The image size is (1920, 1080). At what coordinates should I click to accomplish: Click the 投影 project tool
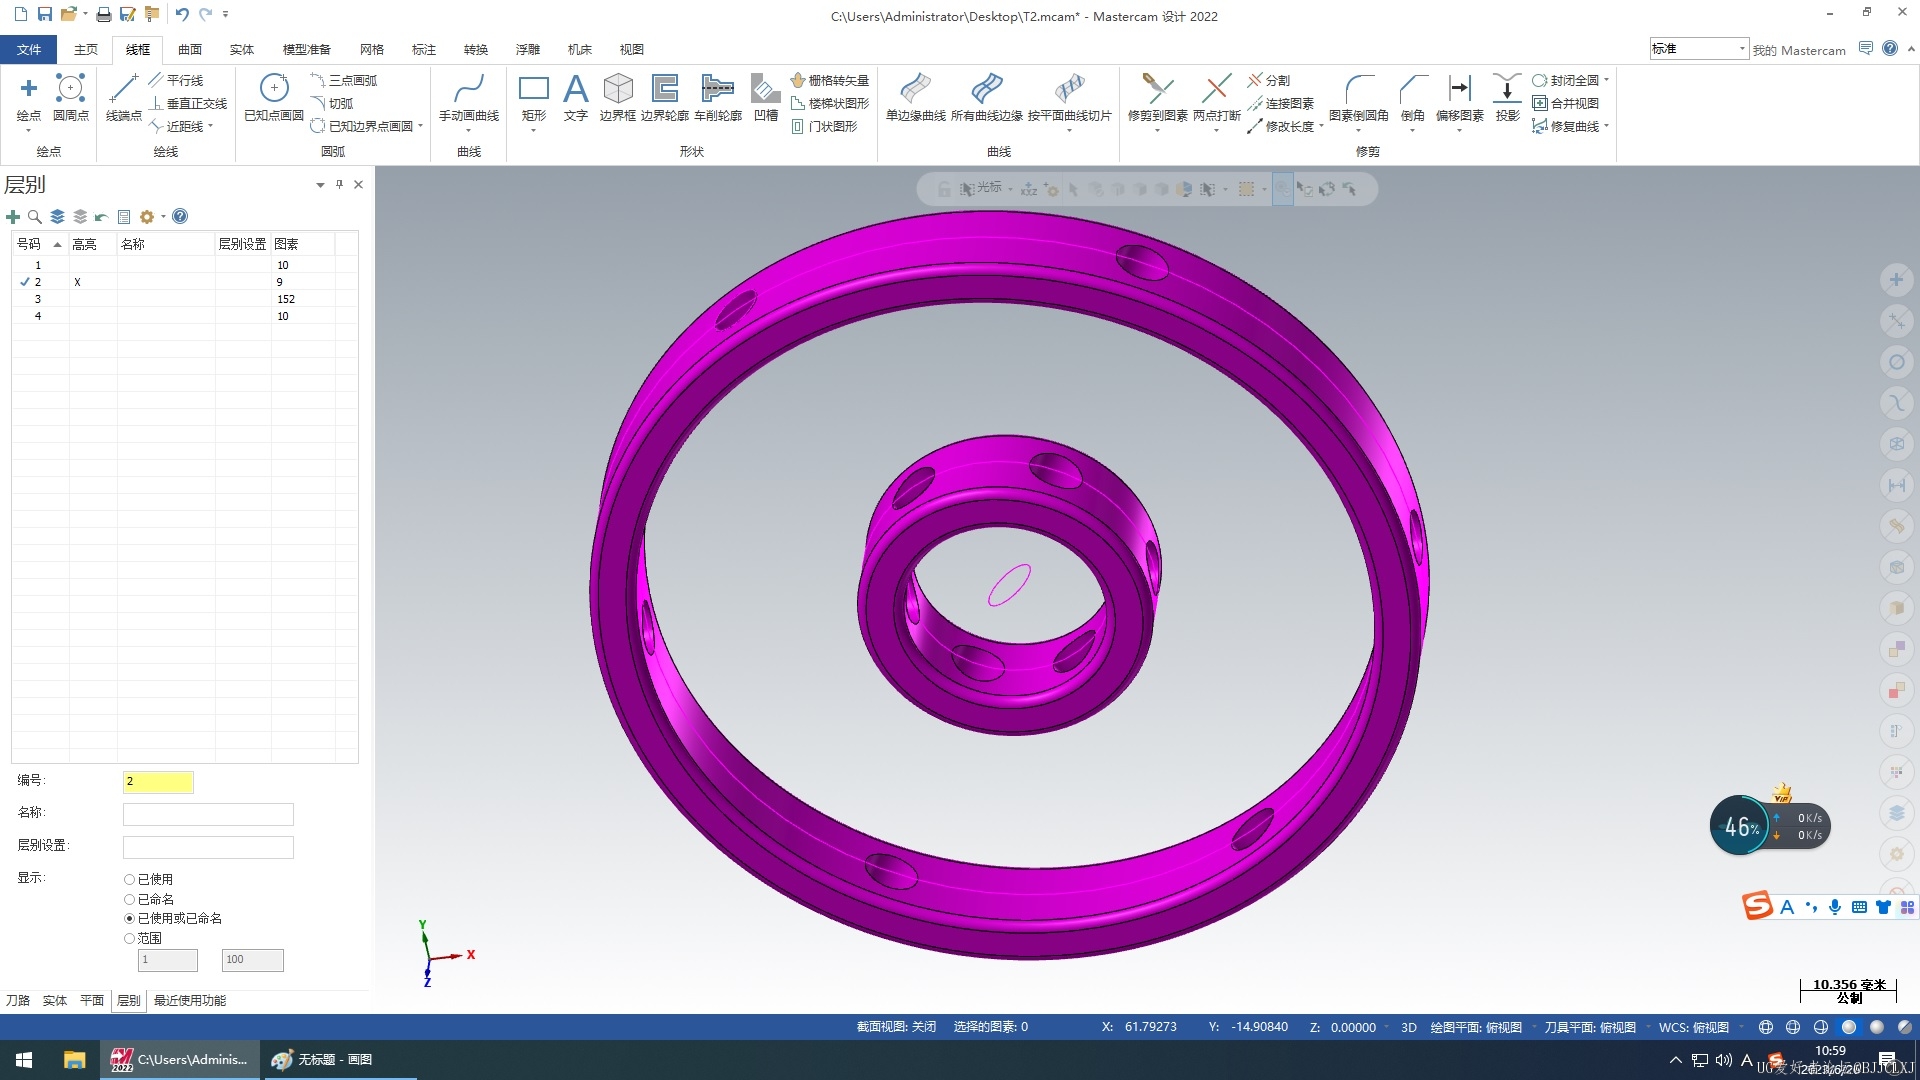pos(1507,97)
